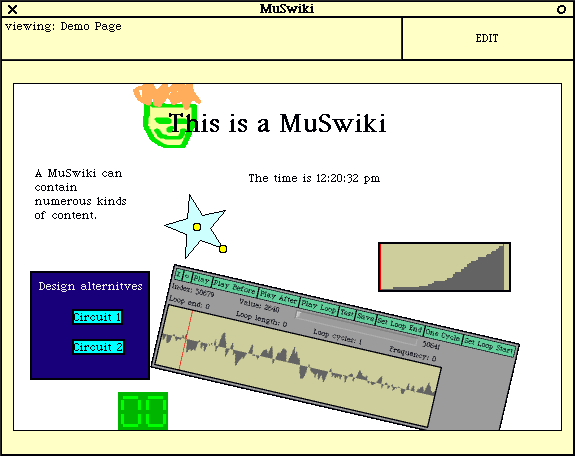Click the Set Loop Start button
Screen dimensions: 575x456
[x=489, y=347]
